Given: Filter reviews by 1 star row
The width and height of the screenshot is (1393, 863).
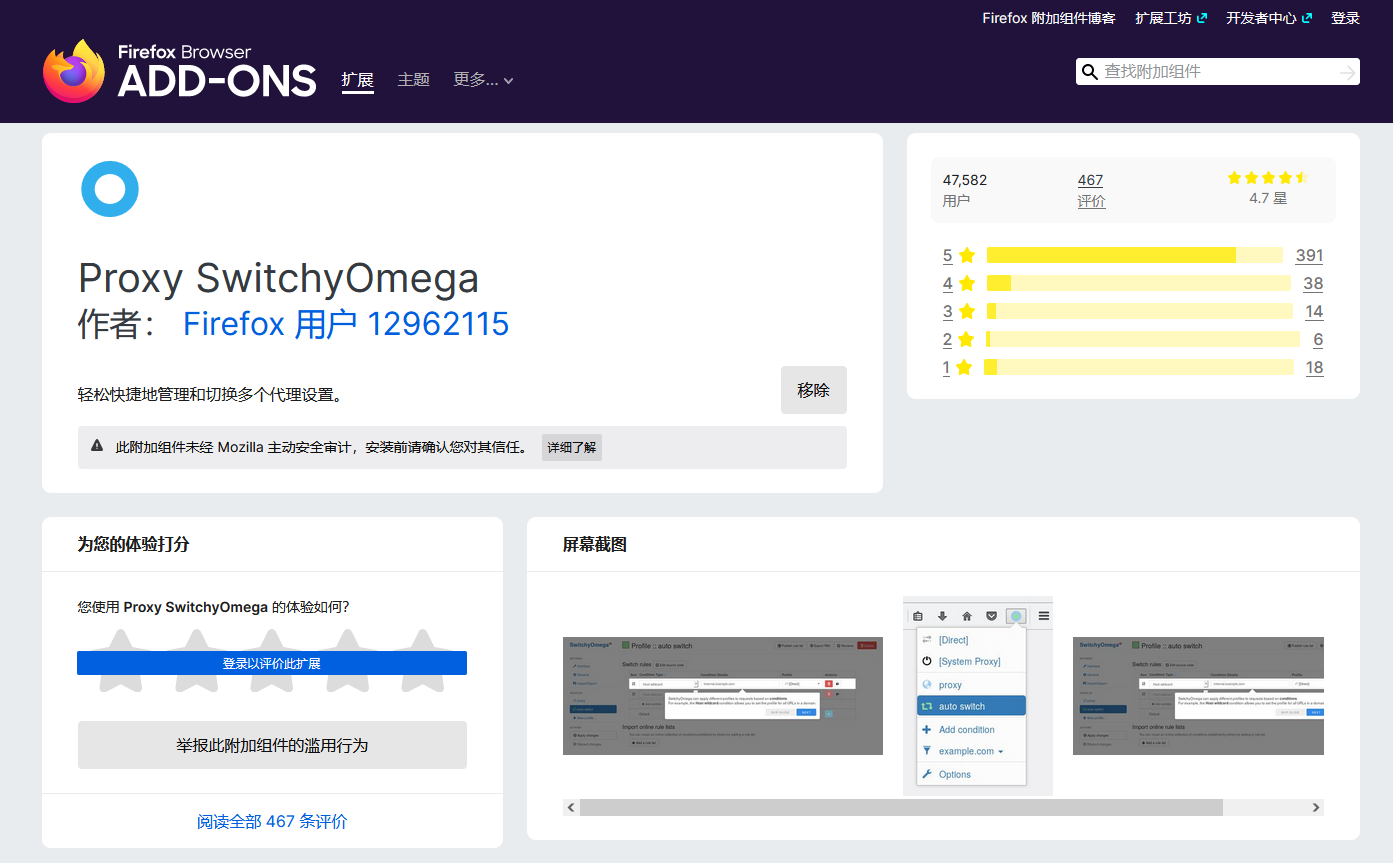Looking at the screenshot, I should click(x=1133, y=367).
